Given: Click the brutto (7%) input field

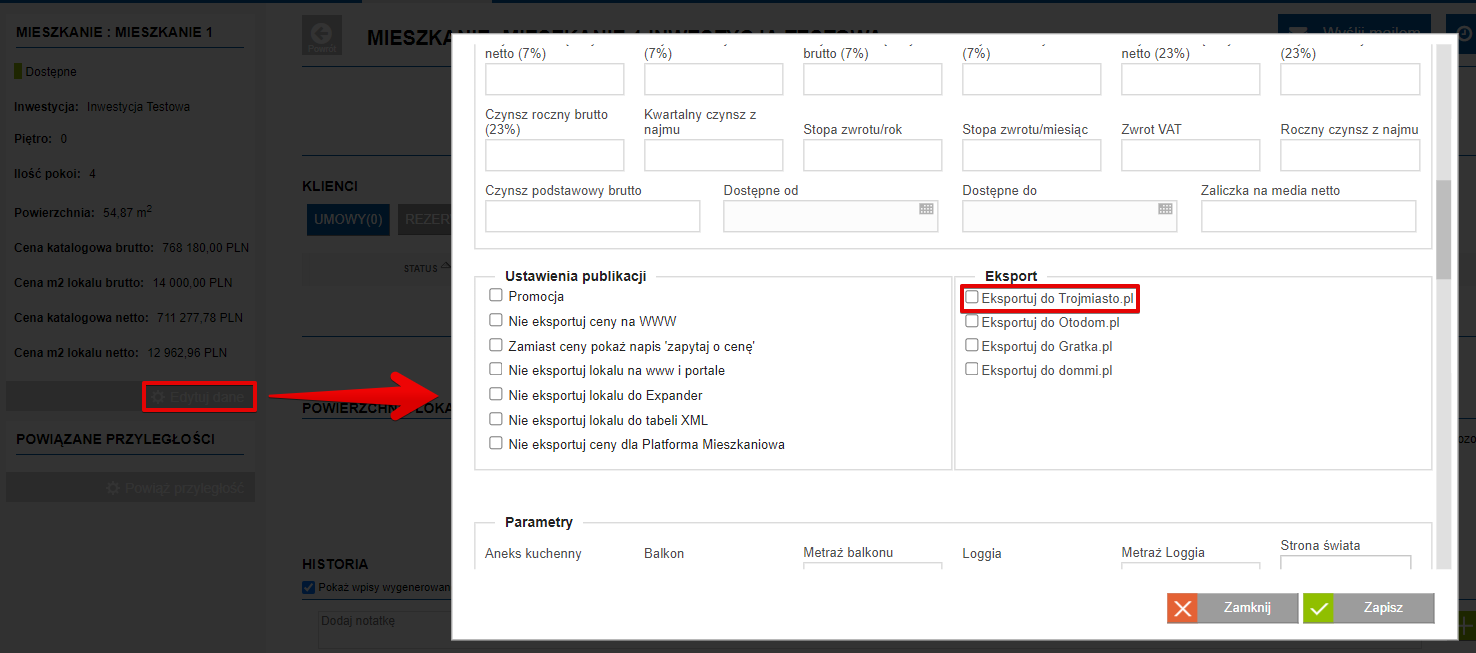Looking at the screenshot, I should click(x=872, y=79).
